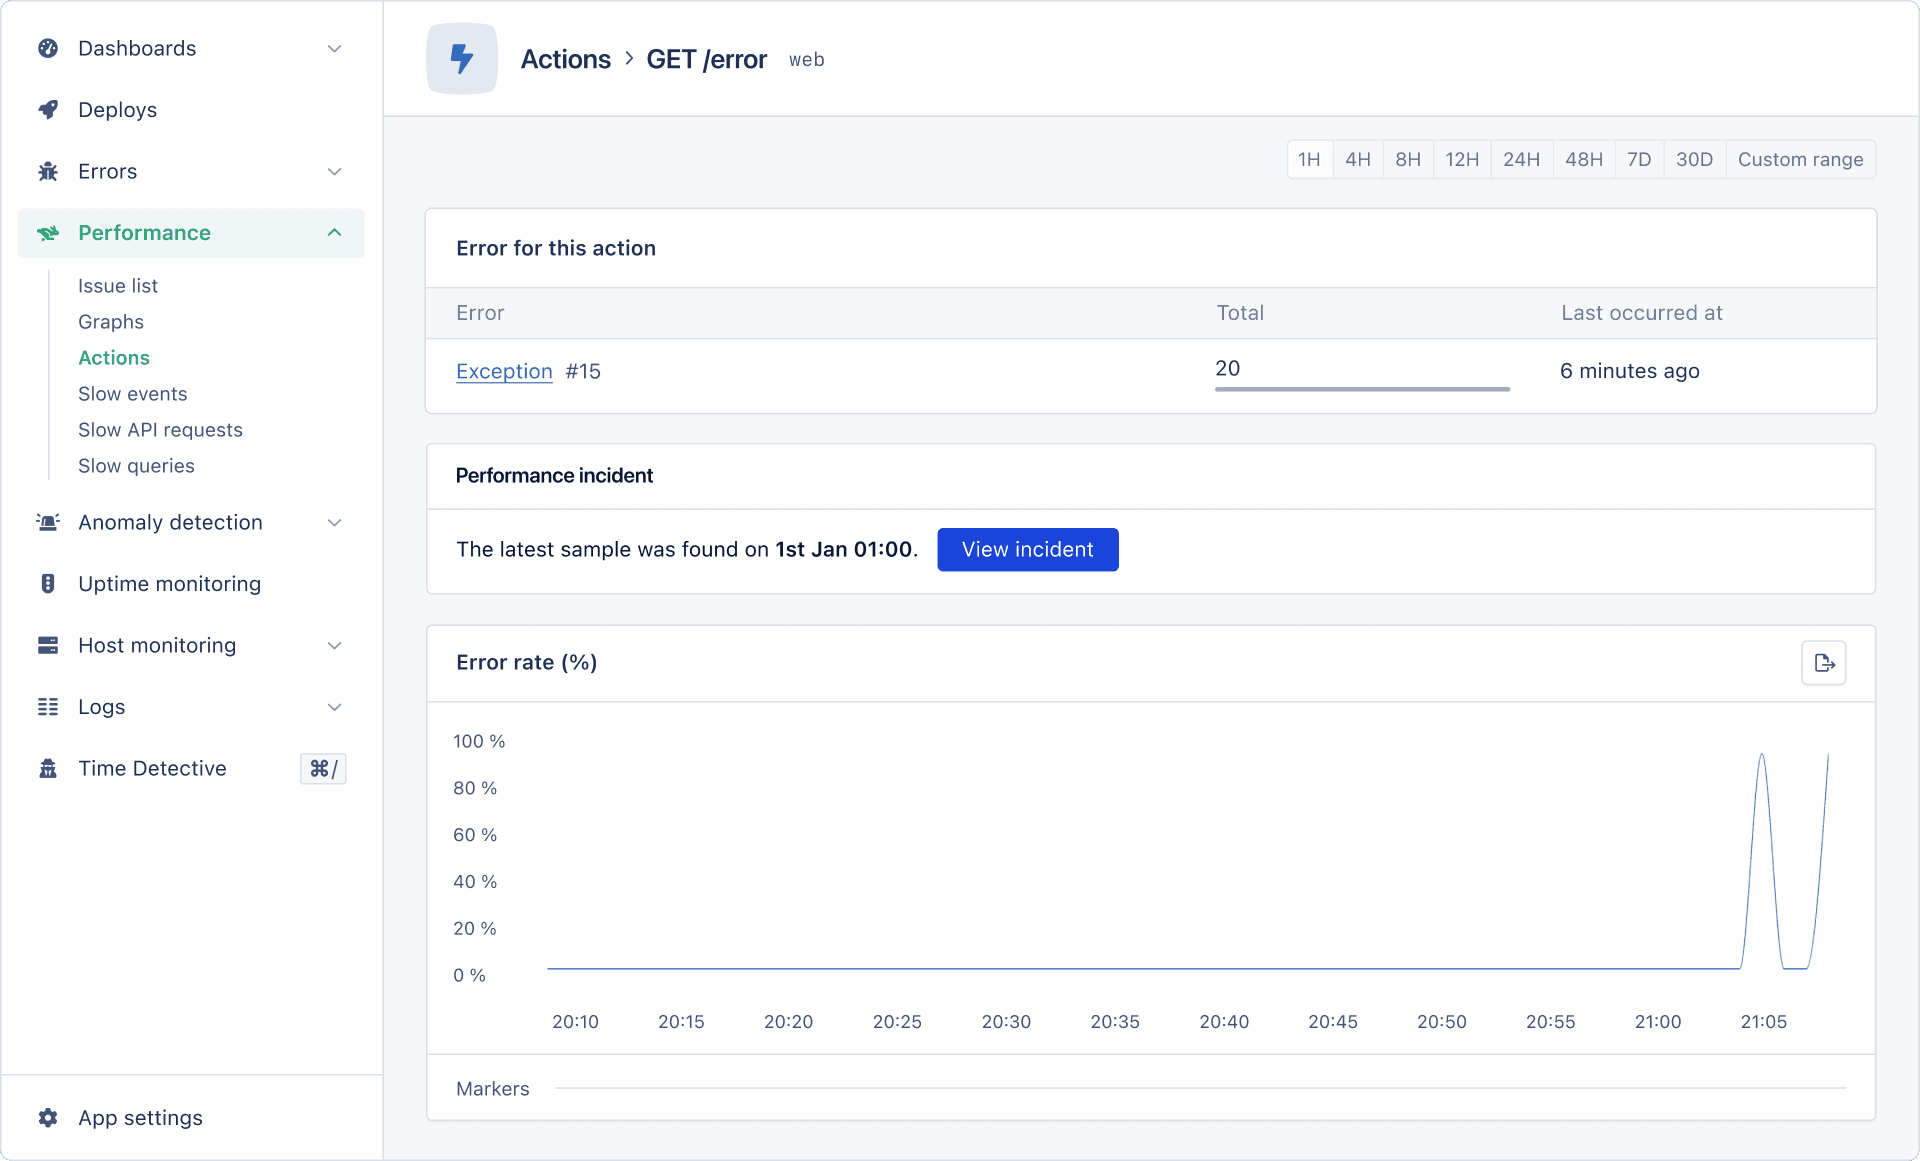Click the Errors bug icon
The height and width of the screenshot is (1161, 1920).
(48, 171)
